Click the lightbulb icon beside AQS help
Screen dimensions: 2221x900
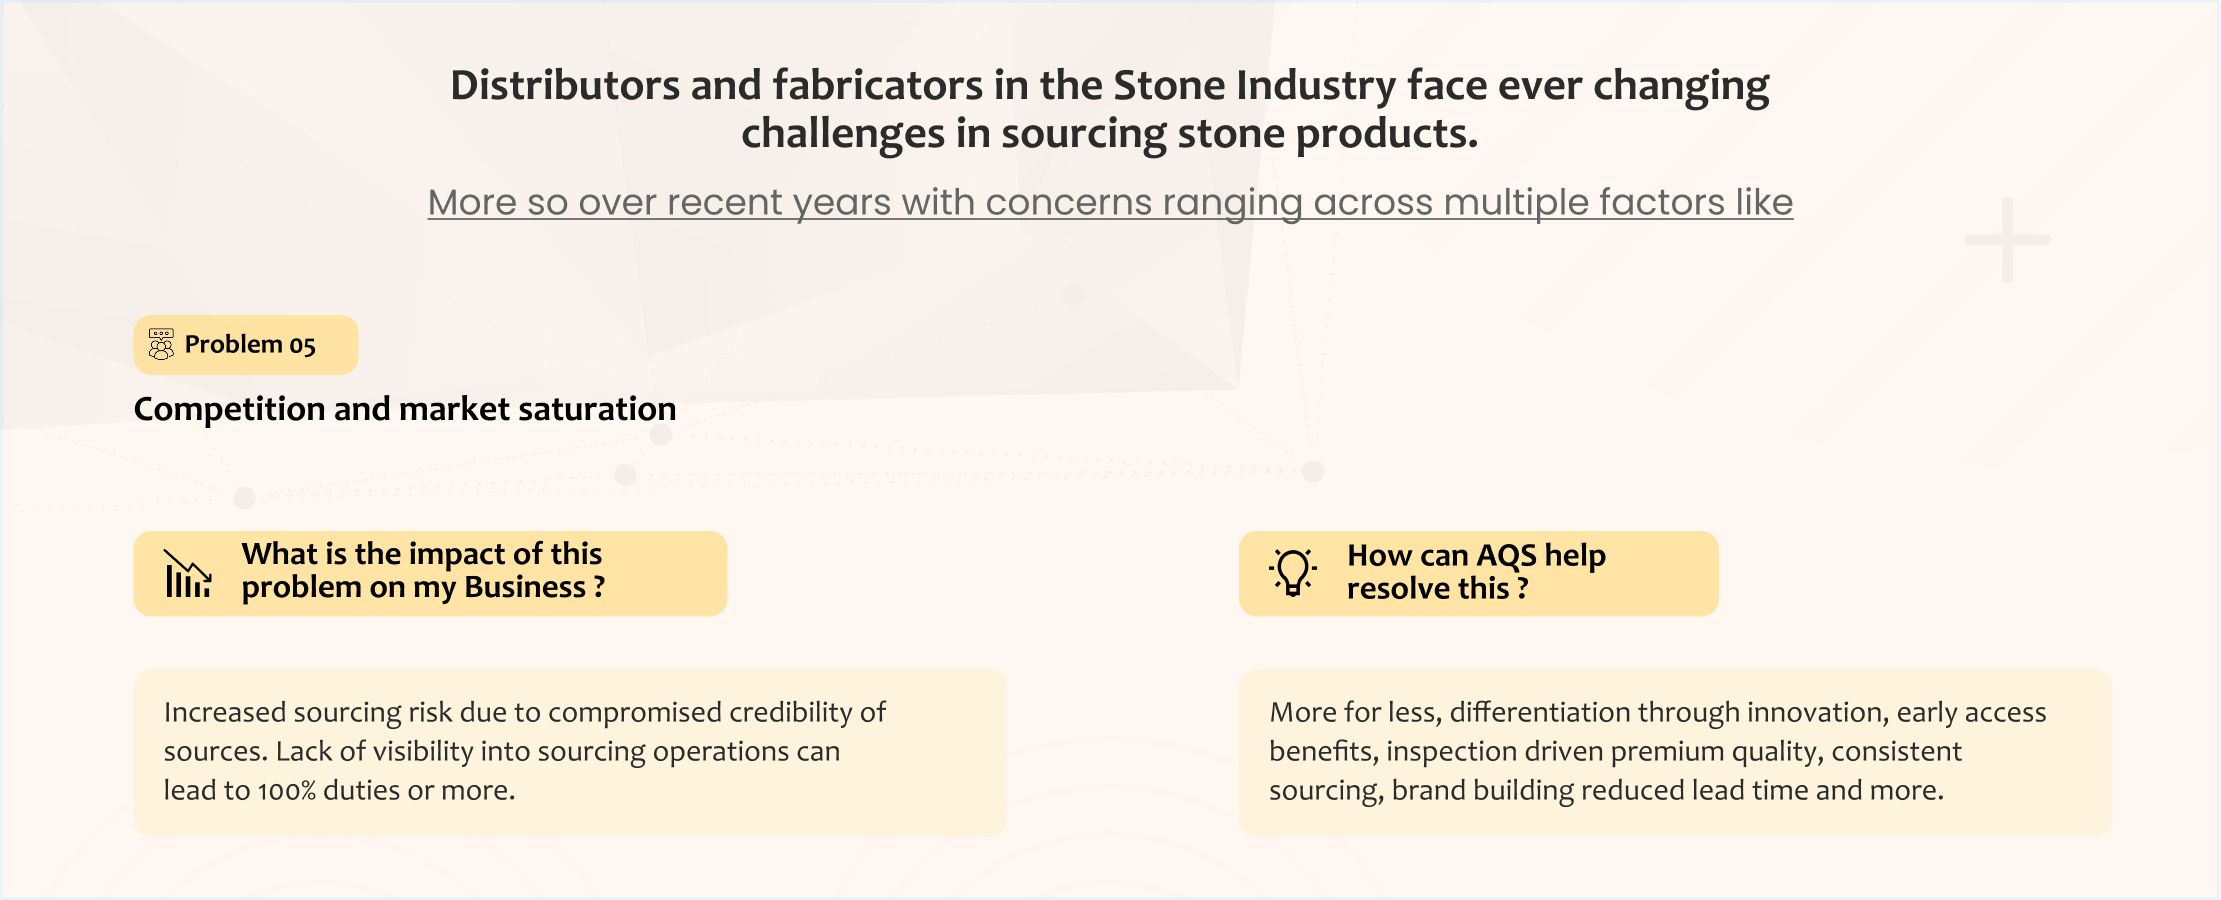[x=1293, y=573]
